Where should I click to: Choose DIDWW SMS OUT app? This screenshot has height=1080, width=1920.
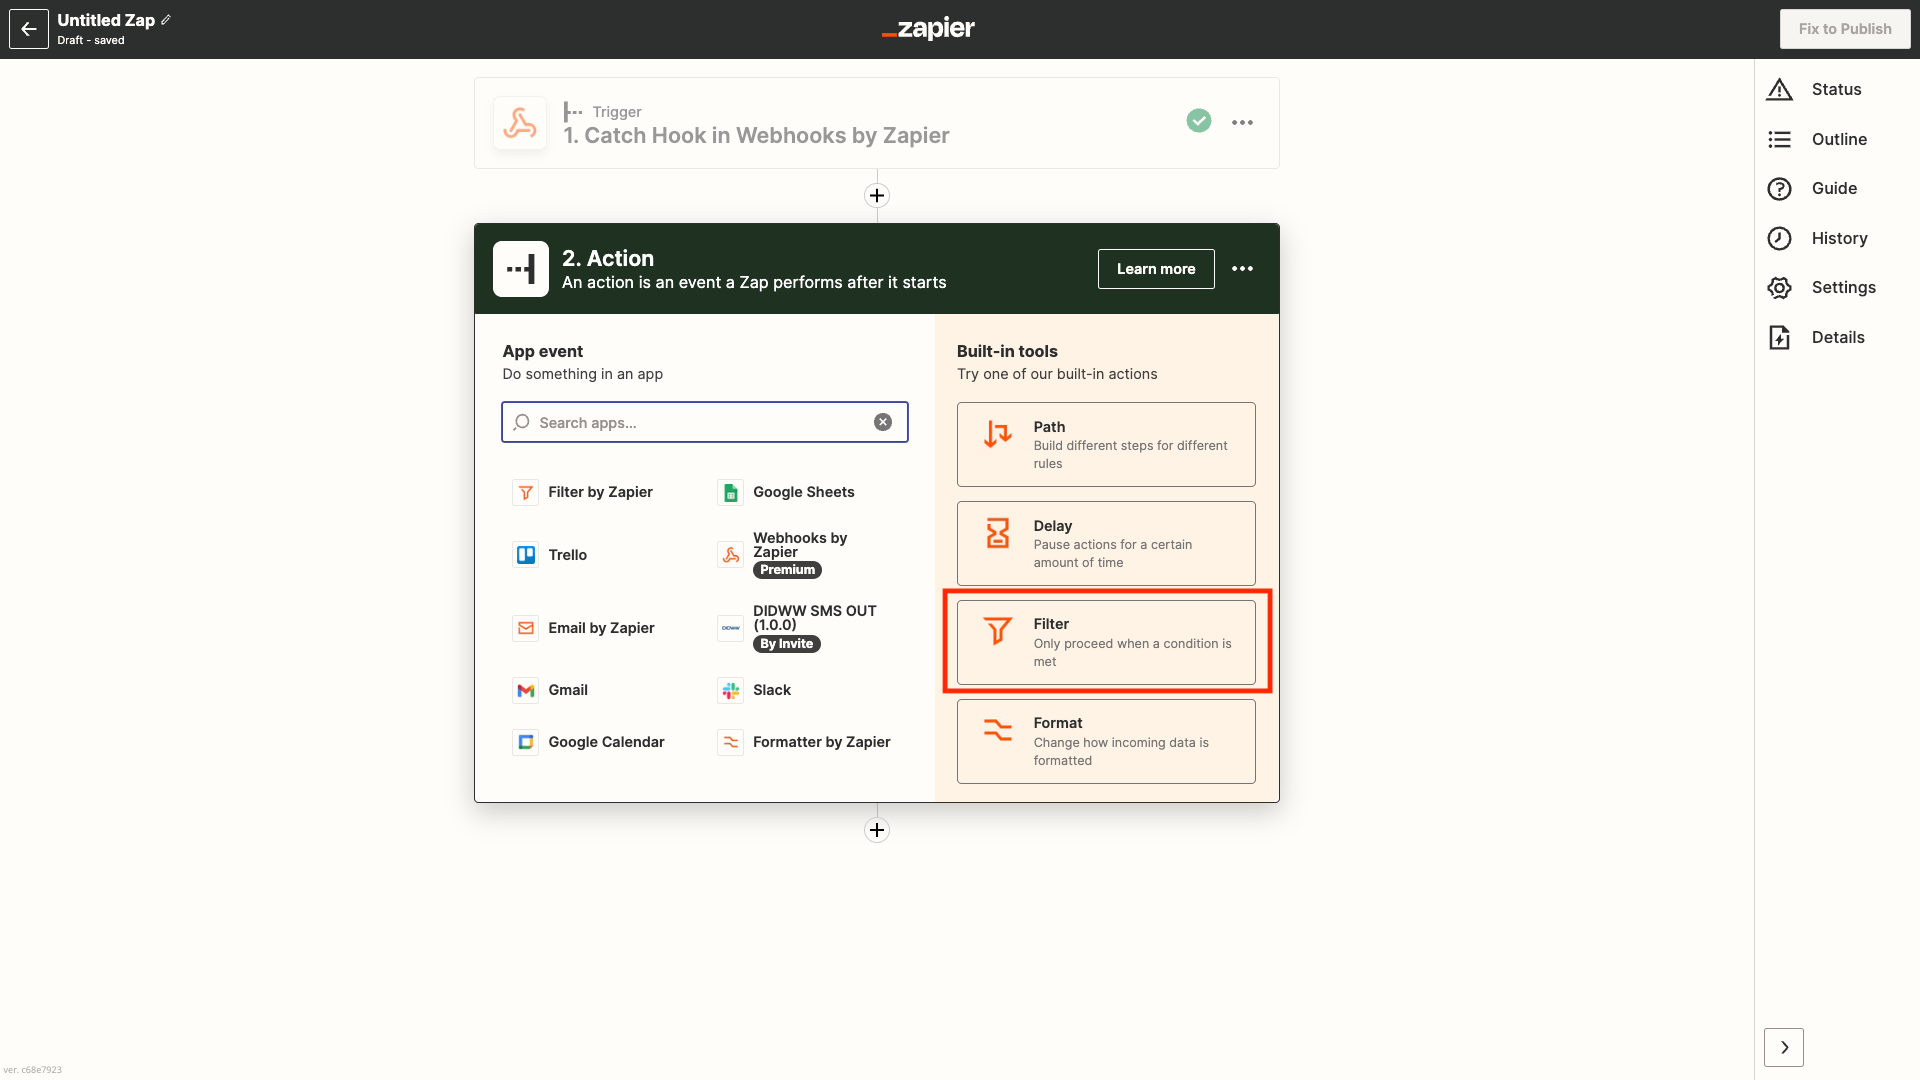click(797, 627)
